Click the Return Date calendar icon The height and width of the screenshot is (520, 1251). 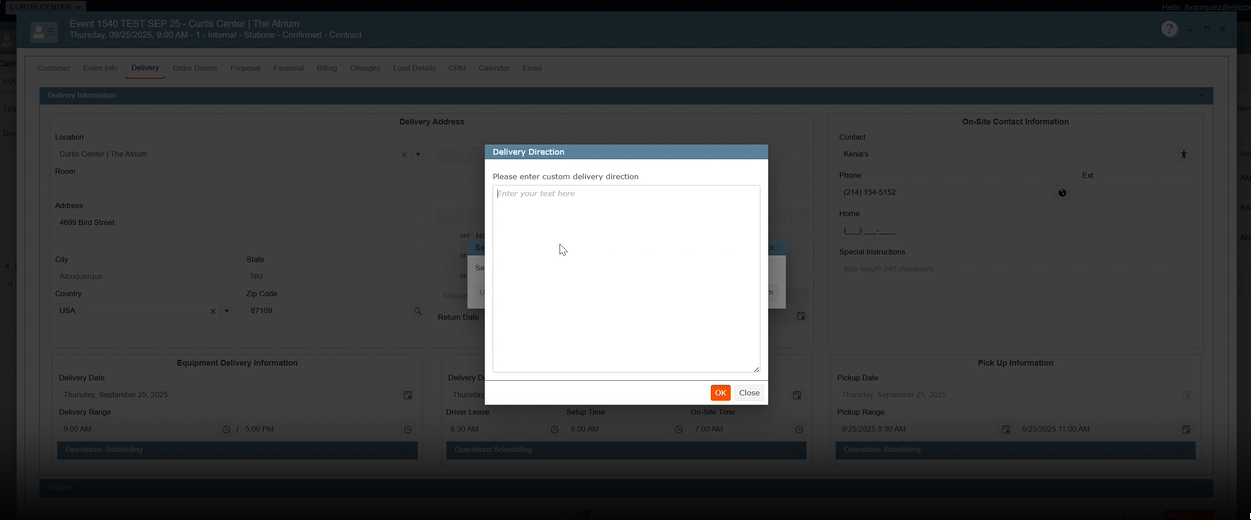click(801, 317)
